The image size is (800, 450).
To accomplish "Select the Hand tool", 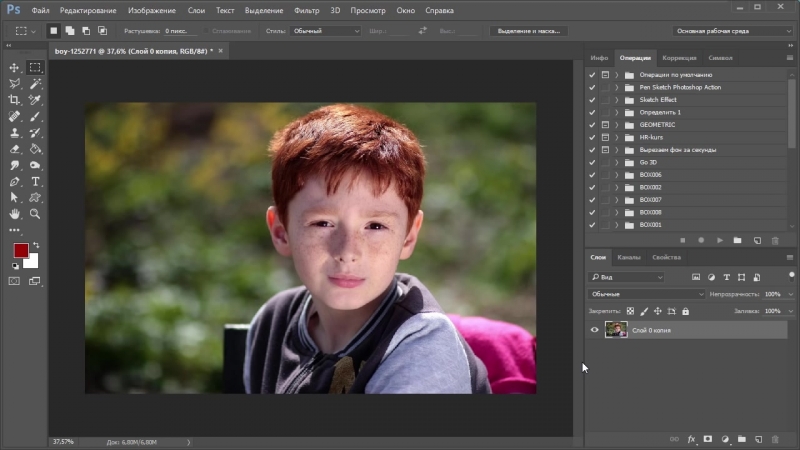I will (x=14, y=214).
